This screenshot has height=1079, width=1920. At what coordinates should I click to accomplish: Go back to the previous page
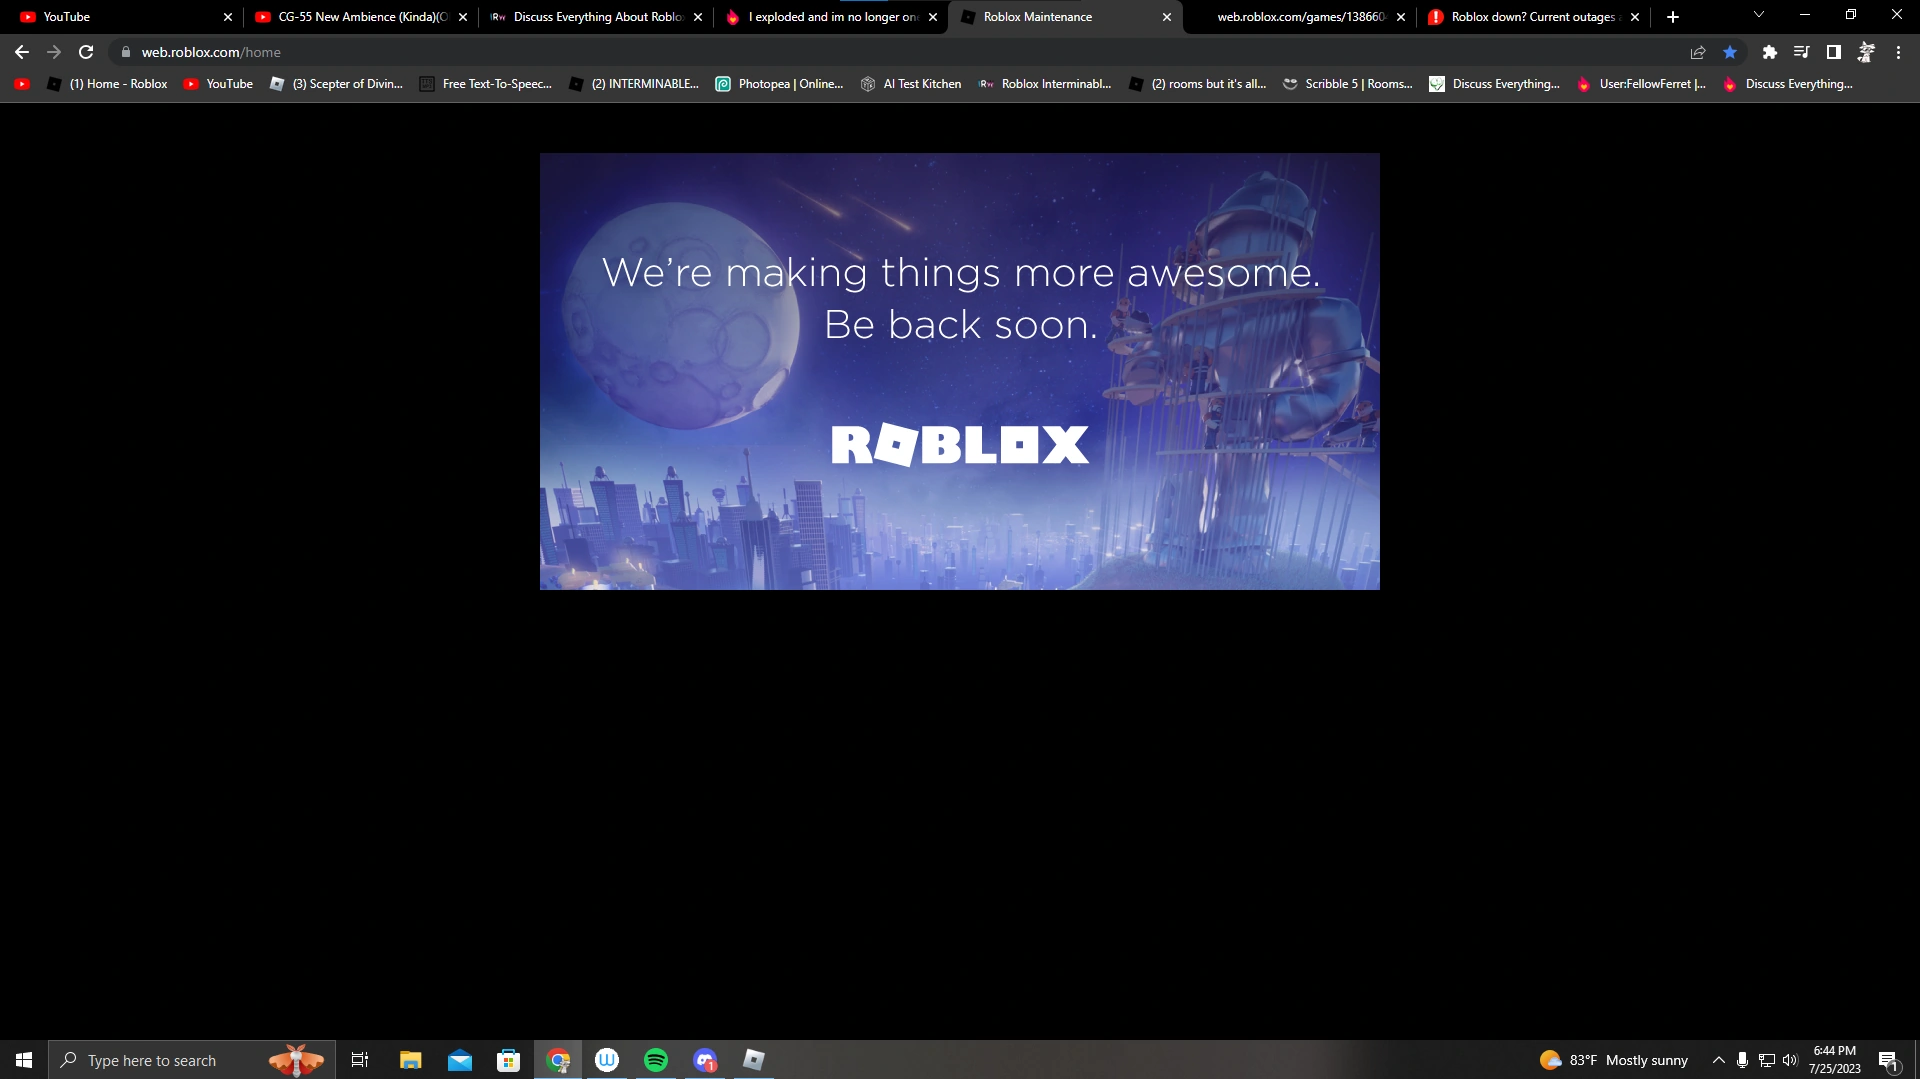tap(22, 52)
